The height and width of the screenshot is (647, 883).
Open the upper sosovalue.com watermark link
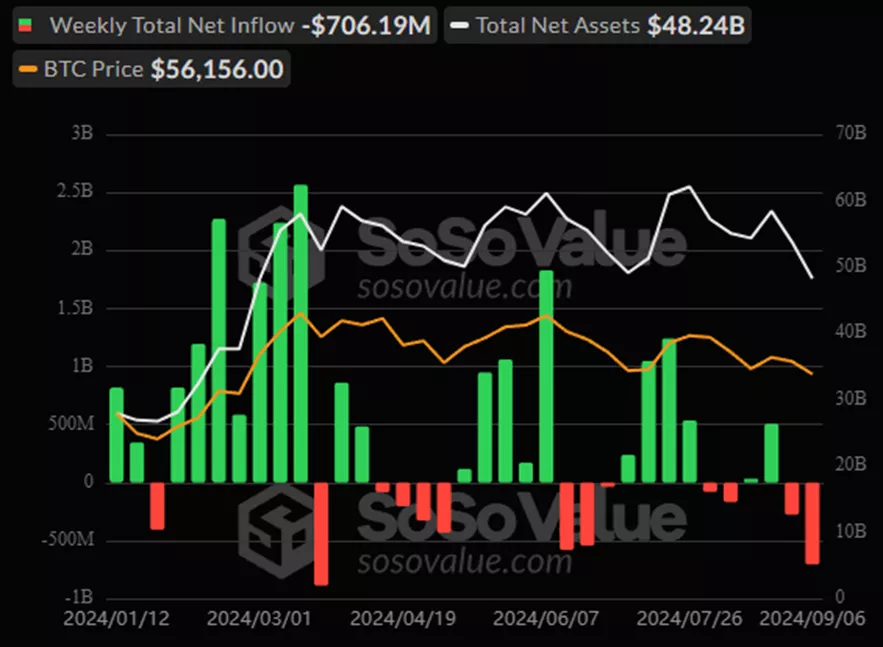(464, 288)
